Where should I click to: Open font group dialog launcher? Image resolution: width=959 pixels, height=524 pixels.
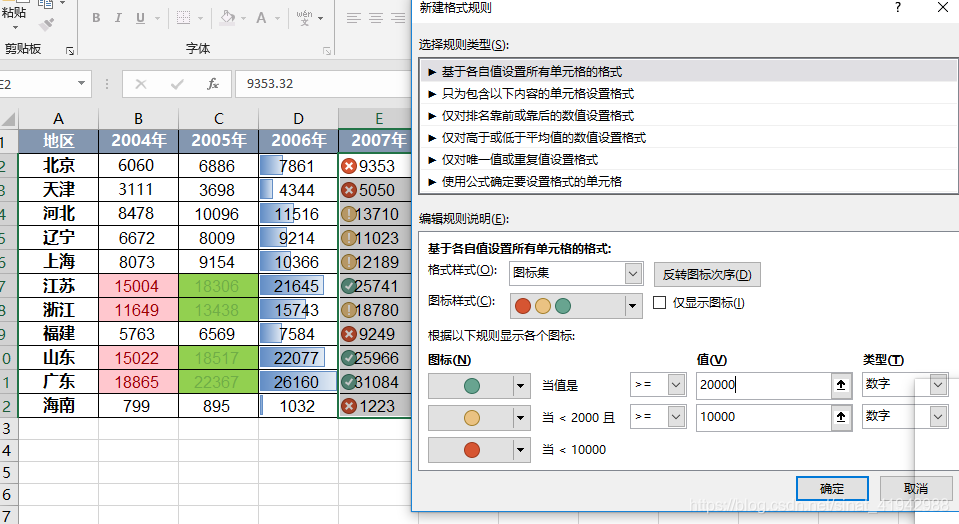click(x=327, y=51)
